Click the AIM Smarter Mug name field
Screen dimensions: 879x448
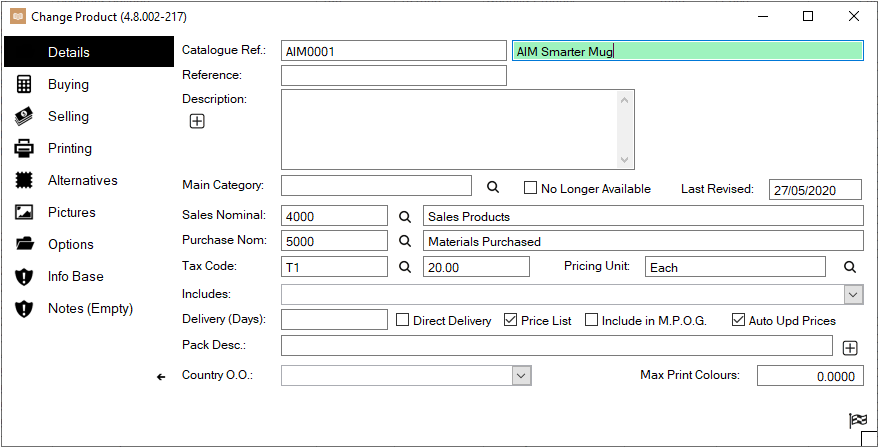click(x=688, y=50)
